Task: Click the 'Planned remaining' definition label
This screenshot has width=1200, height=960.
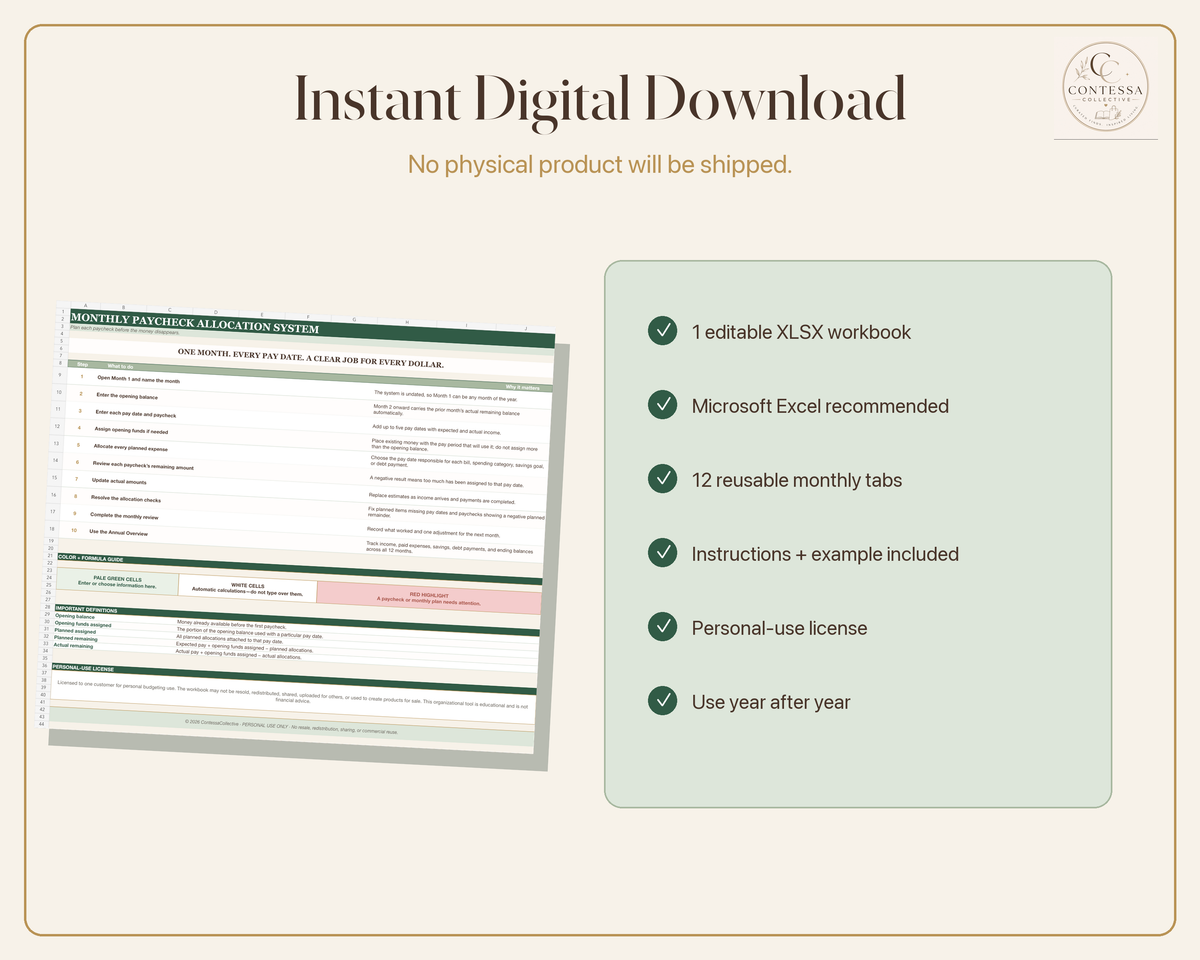Action: tap(75, 639)
